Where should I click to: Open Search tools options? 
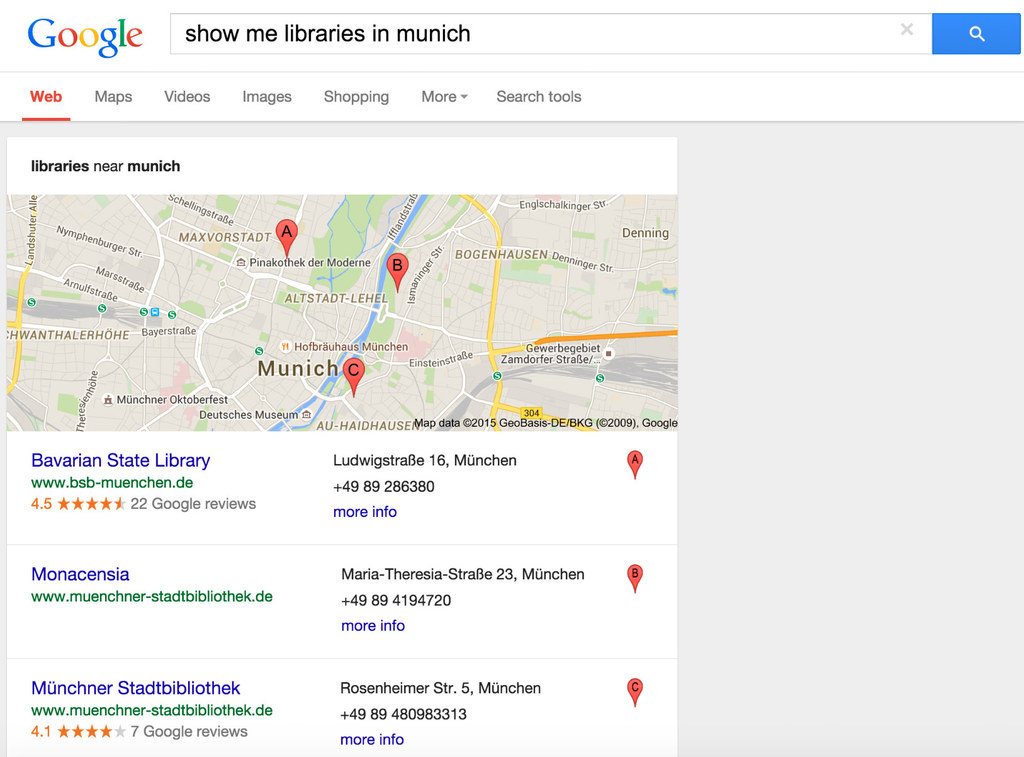pos(538,97)
